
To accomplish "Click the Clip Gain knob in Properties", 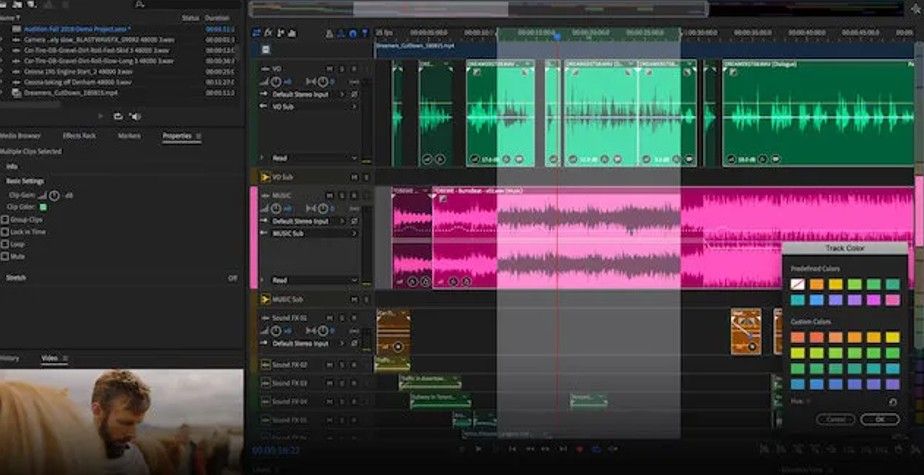I will point(54,195).
